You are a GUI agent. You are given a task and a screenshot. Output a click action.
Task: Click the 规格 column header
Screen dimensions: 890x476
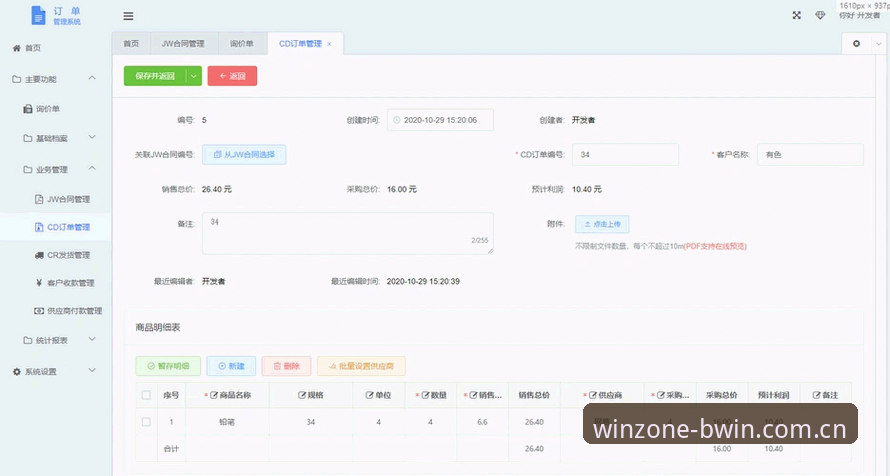pyautogui.click(x=310, y=395)
